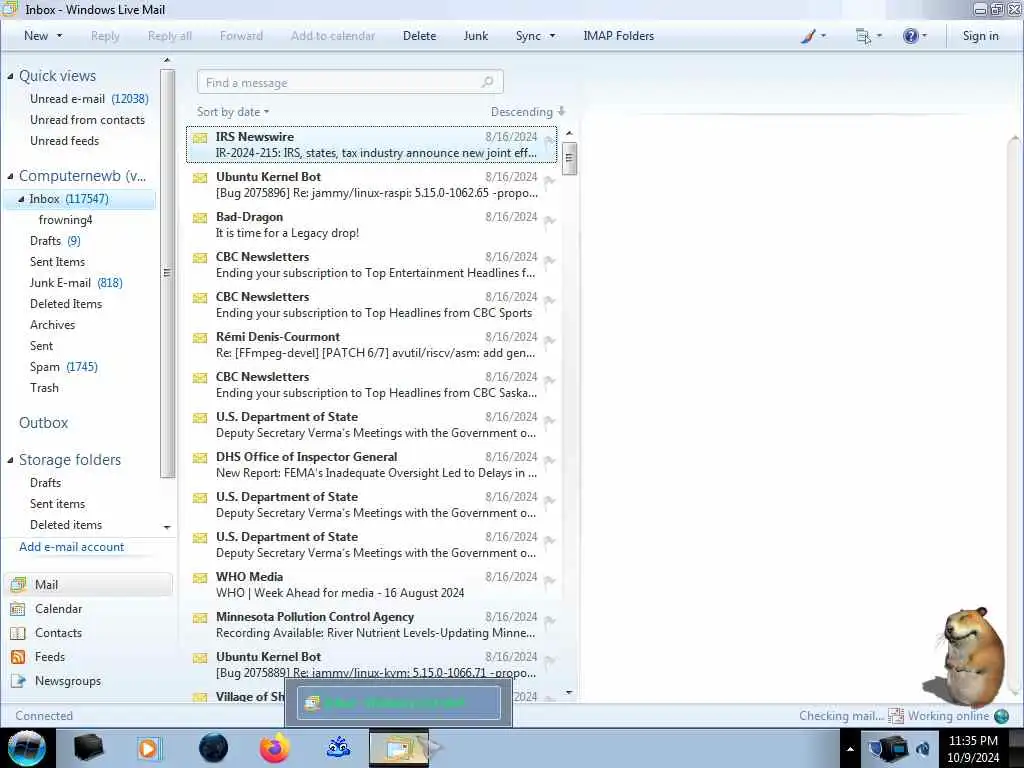Open the Calendar icon in the navigation shortcuts

[18, 609]
